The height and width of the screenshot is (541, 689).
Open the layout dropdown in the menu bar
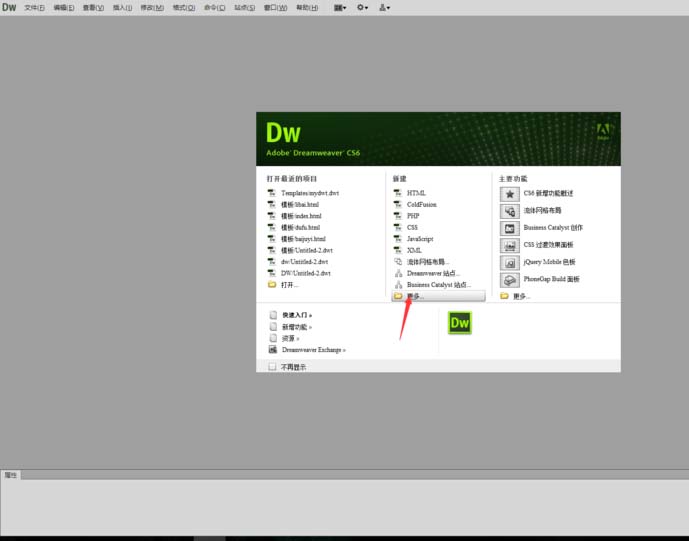(340, 7)
